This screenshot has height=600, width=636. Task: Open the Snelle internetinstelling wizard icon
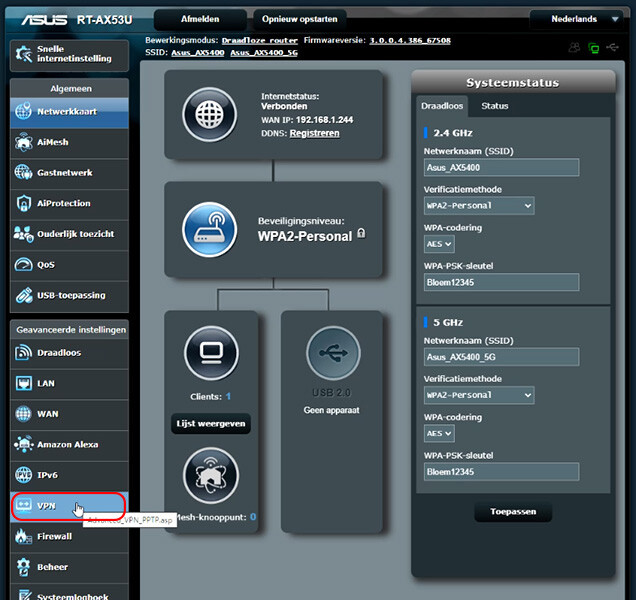point(24,54)
